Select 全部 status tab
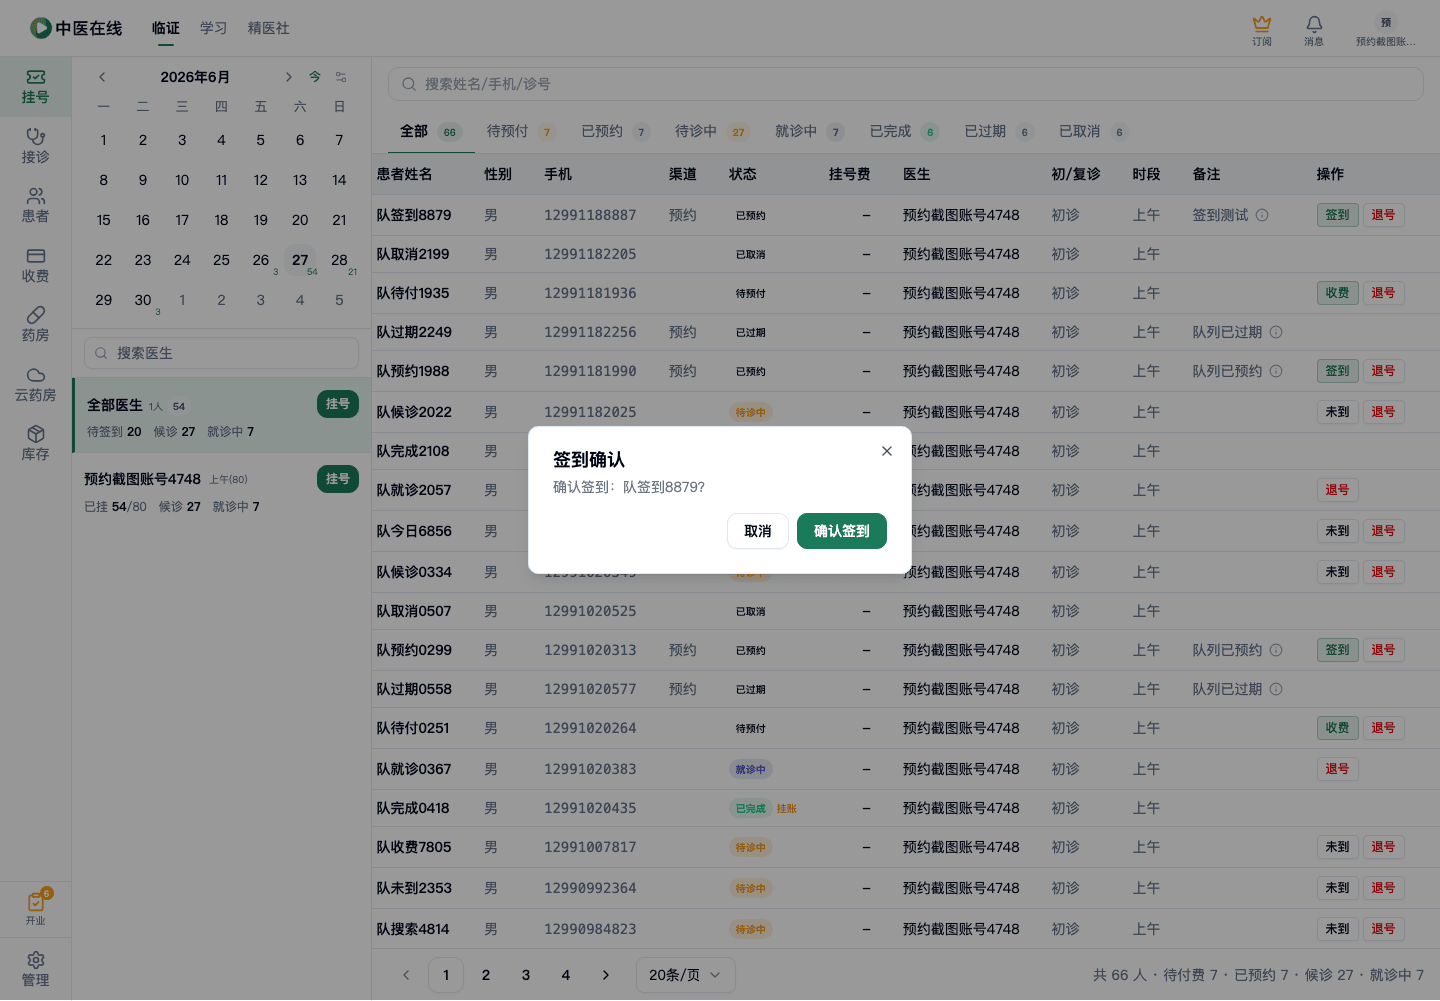1440x1001 pixels. click(430, 131)
